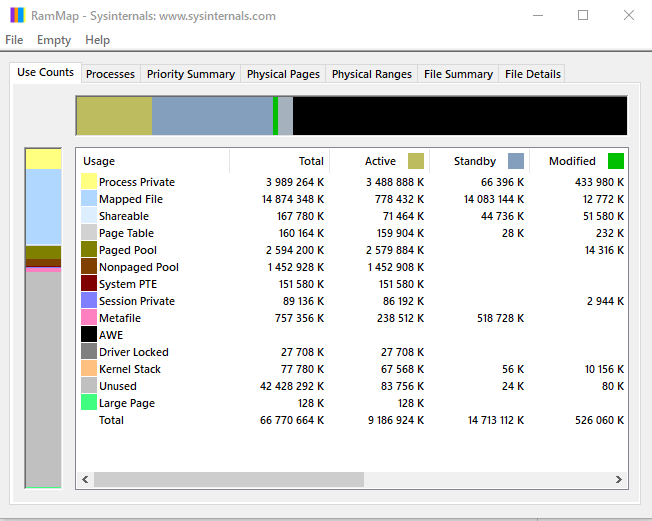Open the Empty menu
This screenshot has height=521, width=652.
(x=54, y=40)
